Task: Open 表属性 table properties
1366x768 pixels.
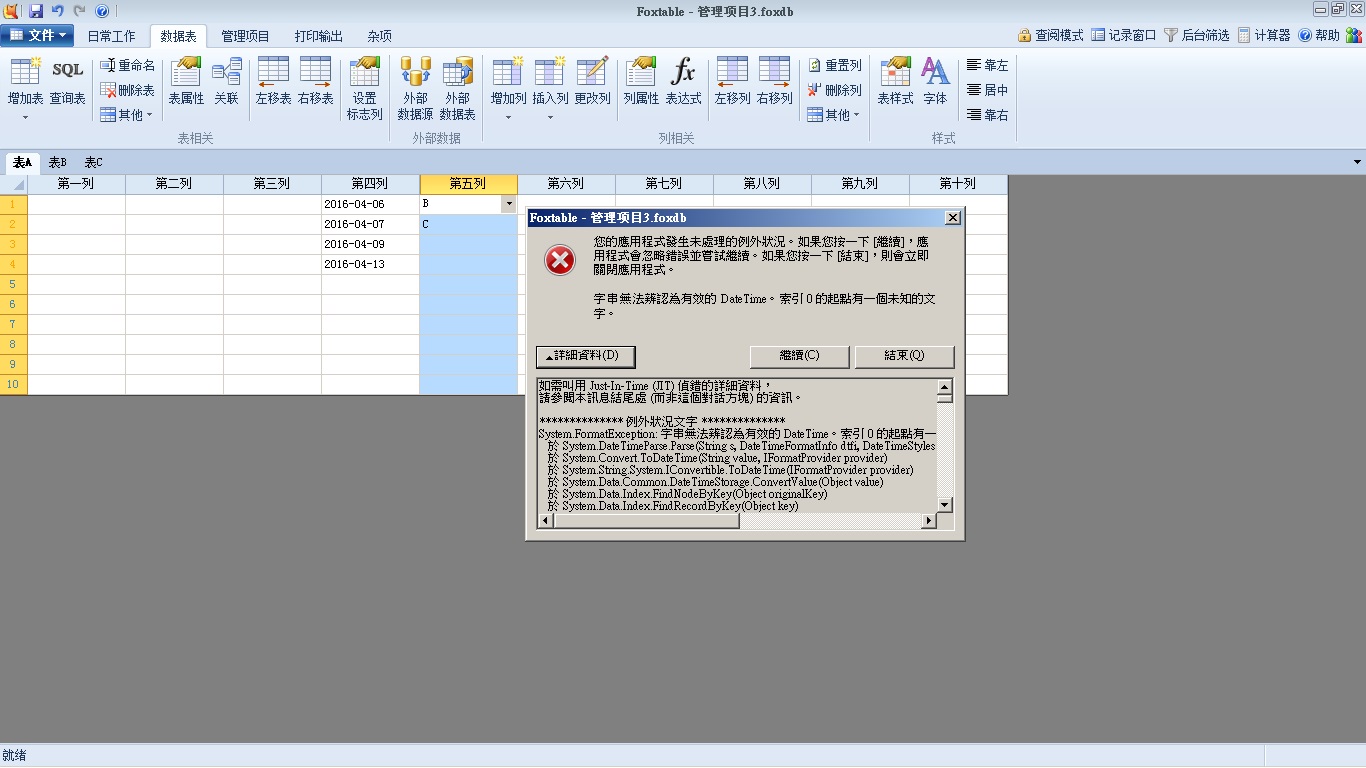Action: coord(186,82)
